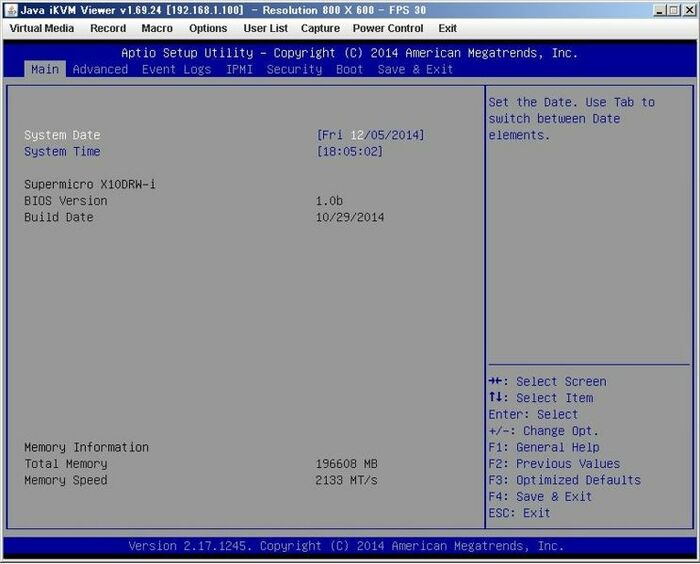Click the '+/-: Change Opt.' hint
The height and width of the screenshot is (564, 700).
coord(543,430)
